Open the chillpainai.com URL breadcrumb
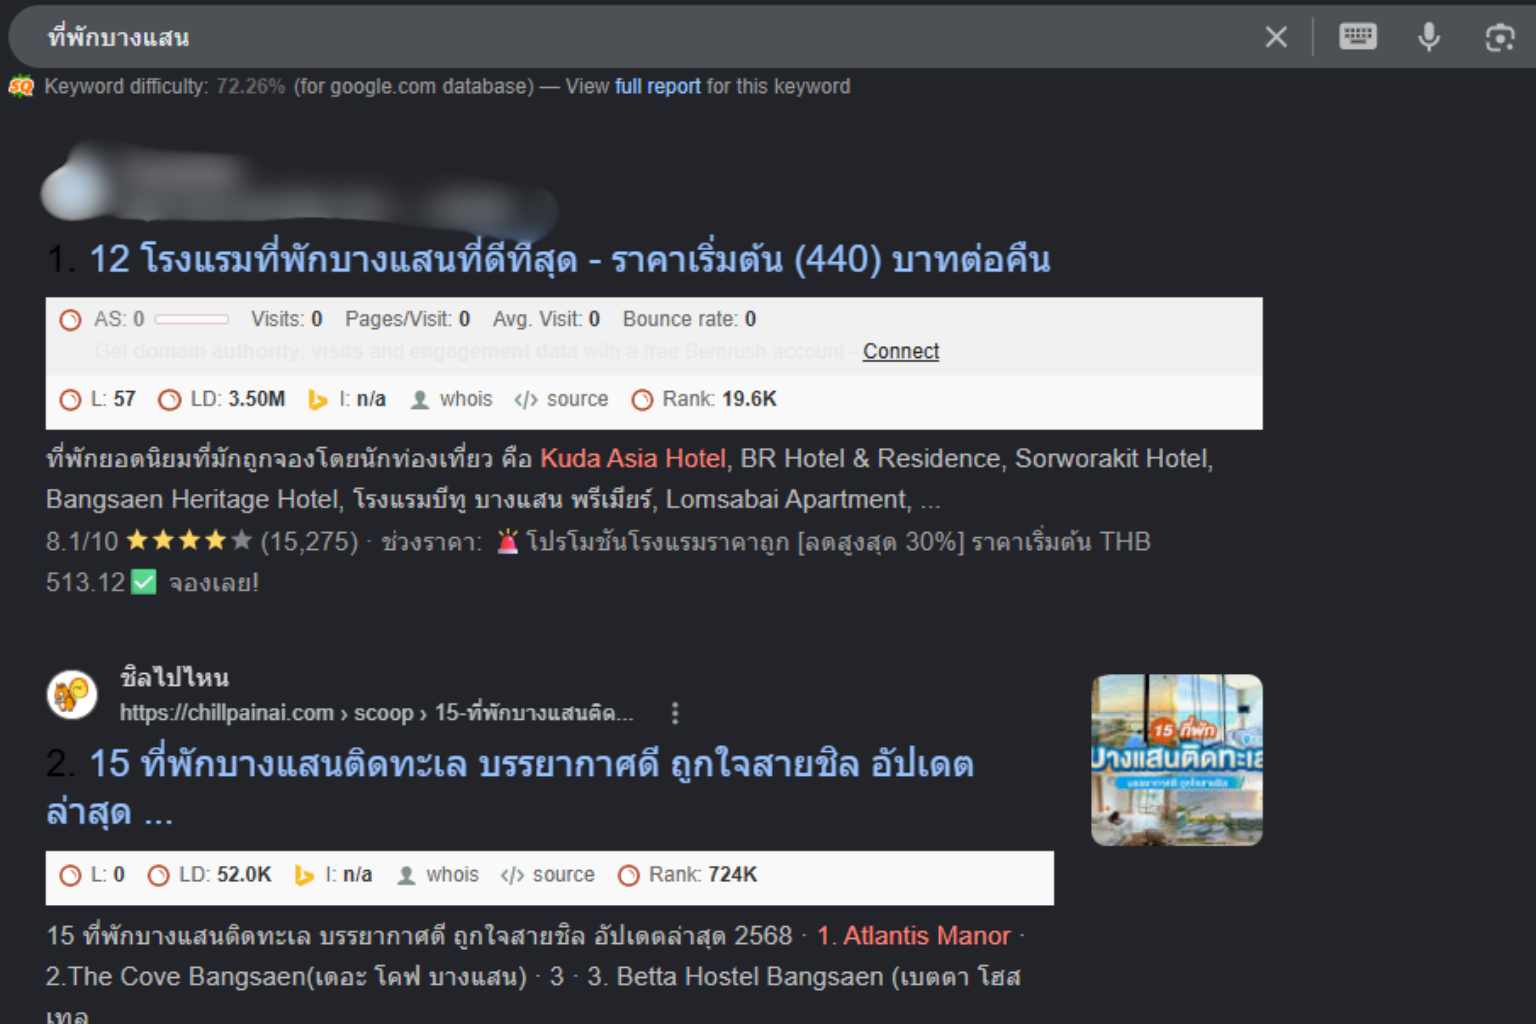The image size is (1536, 1024). tap(376, 713)
